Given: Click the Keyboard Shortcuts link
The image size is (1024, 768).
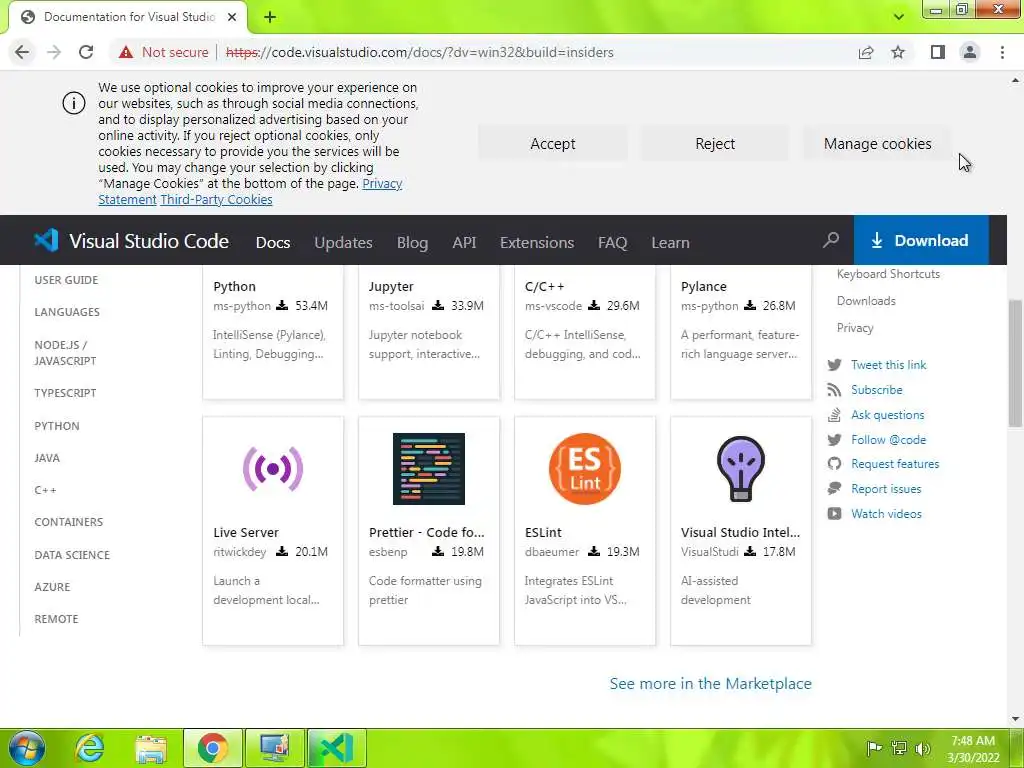Looking at the screenshot, I should pos(888,274).
